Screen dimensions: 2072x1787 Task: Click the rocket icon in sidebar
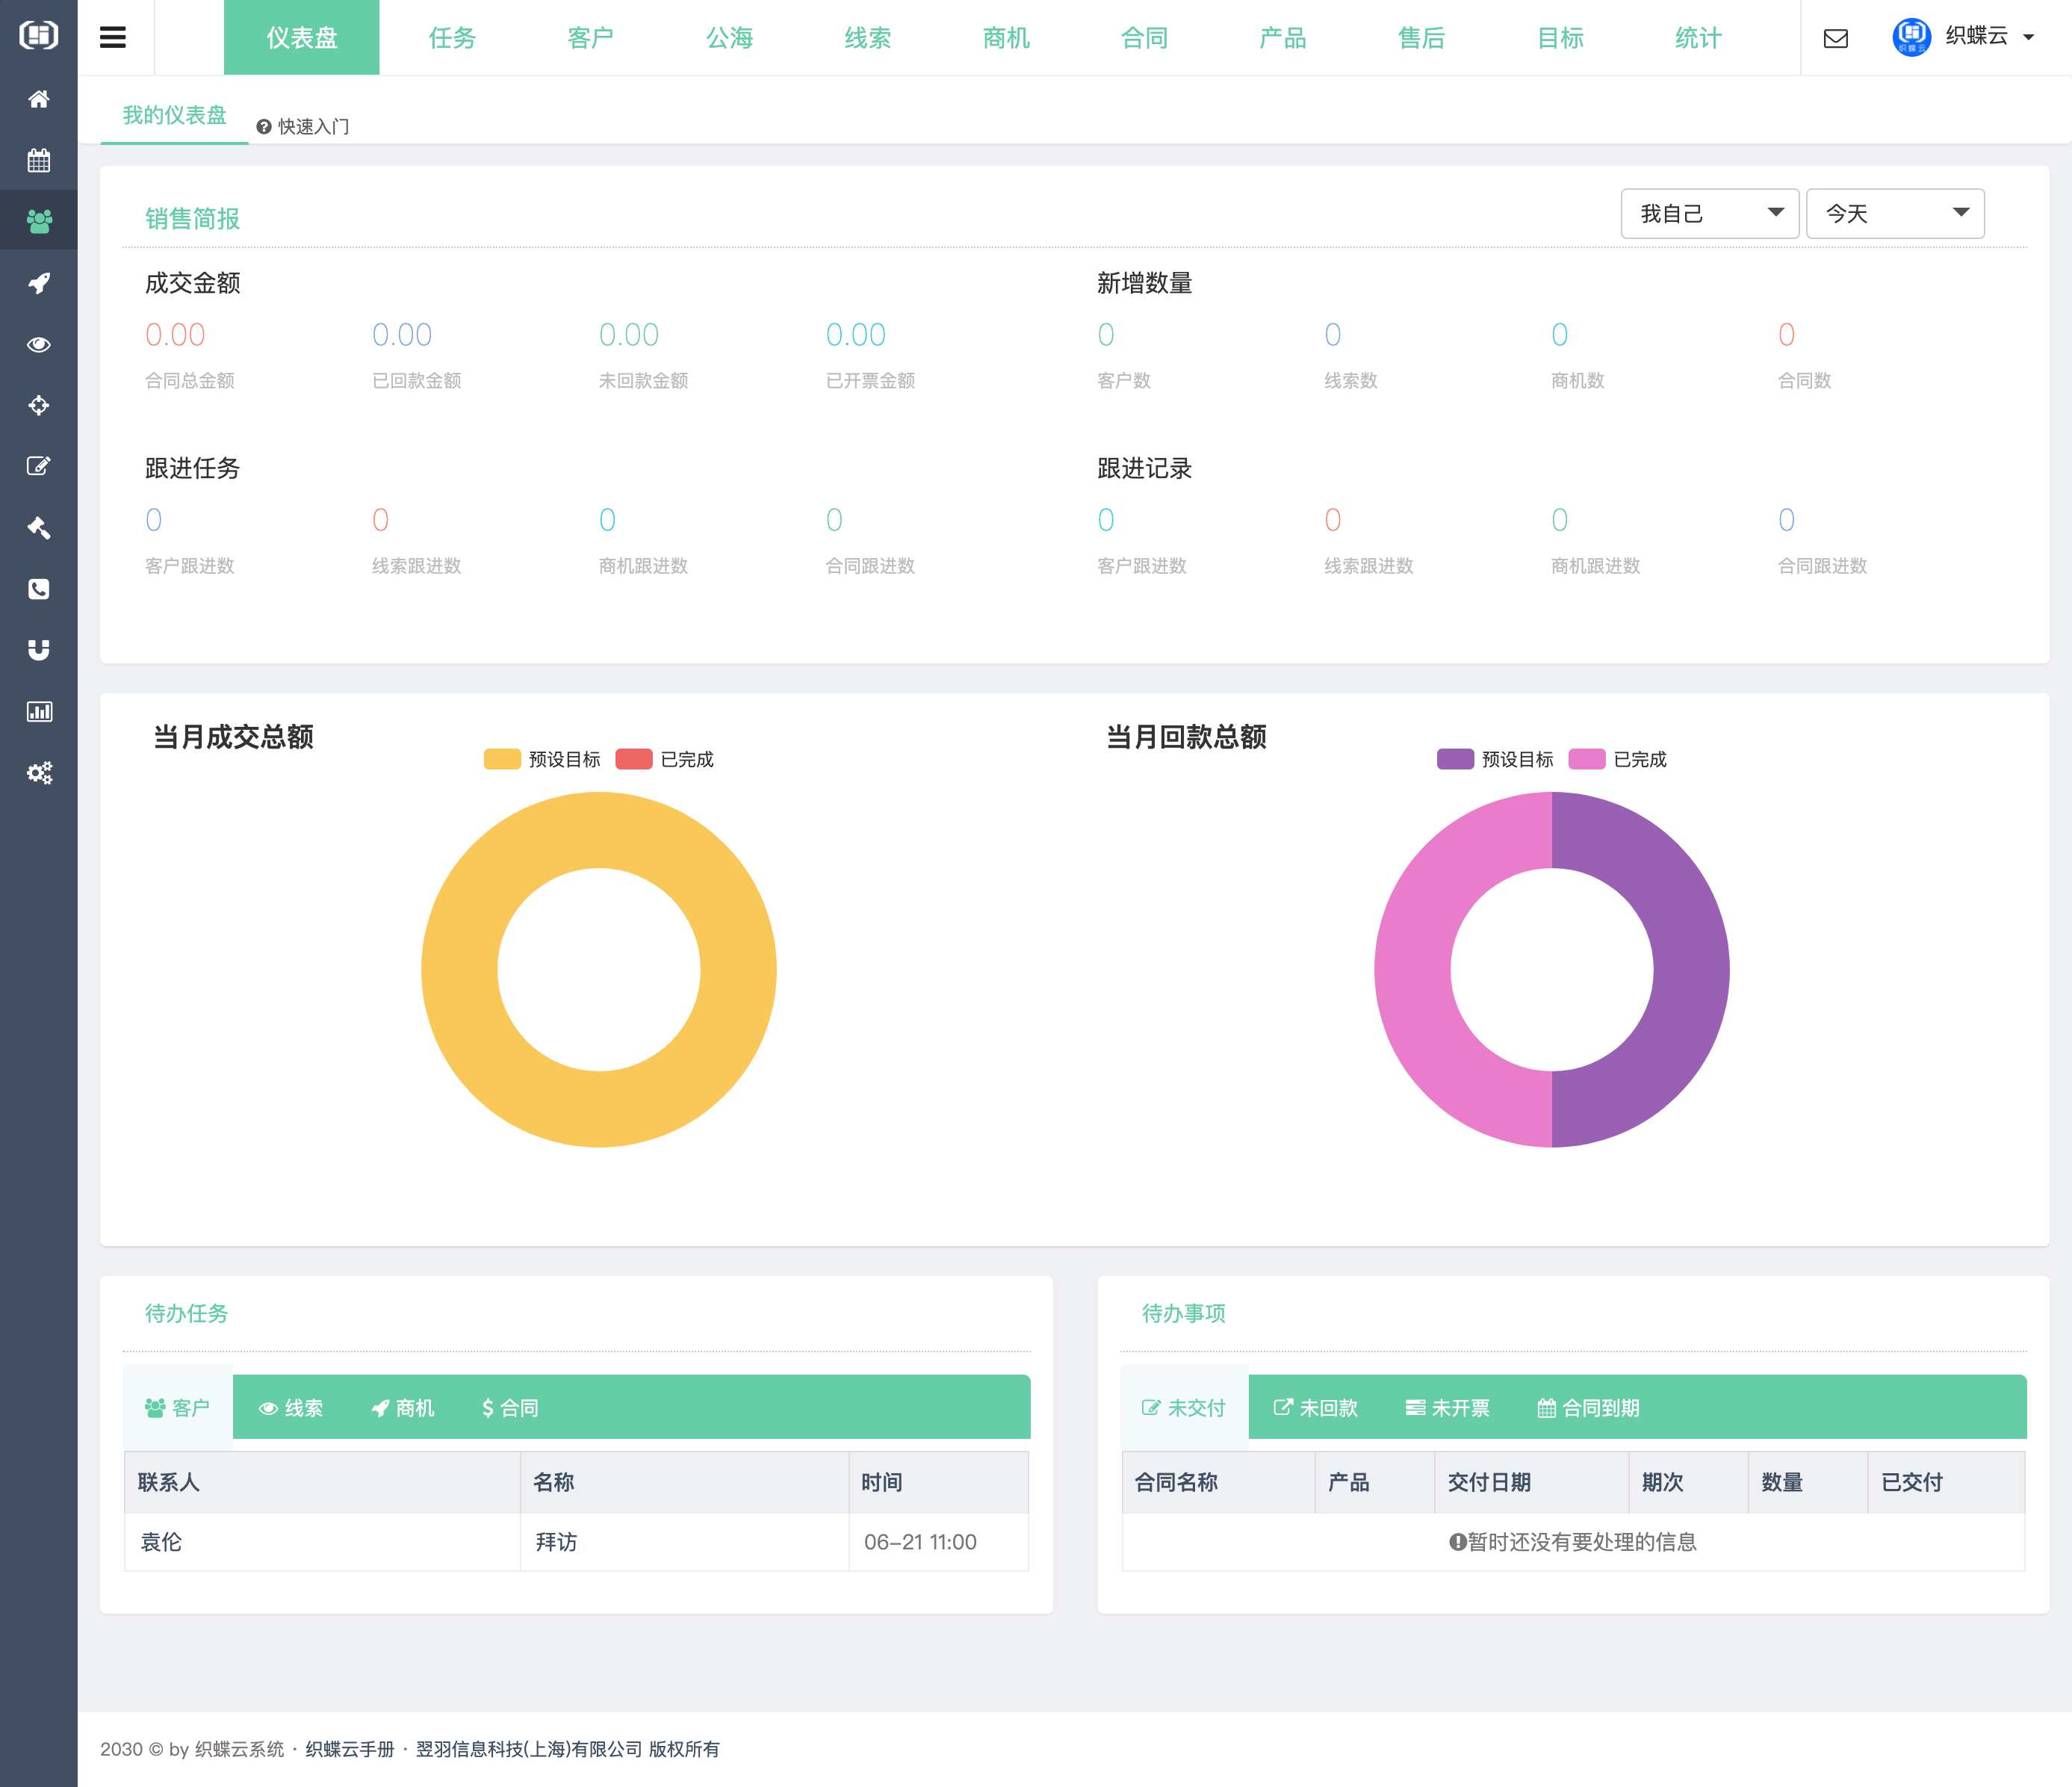click(x=39, y=283)
